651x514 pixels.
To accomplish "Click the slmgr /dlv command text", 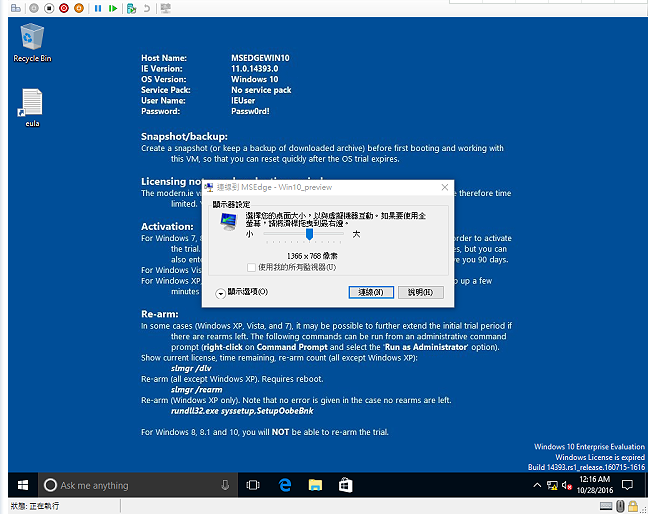I will click(191, 368).
